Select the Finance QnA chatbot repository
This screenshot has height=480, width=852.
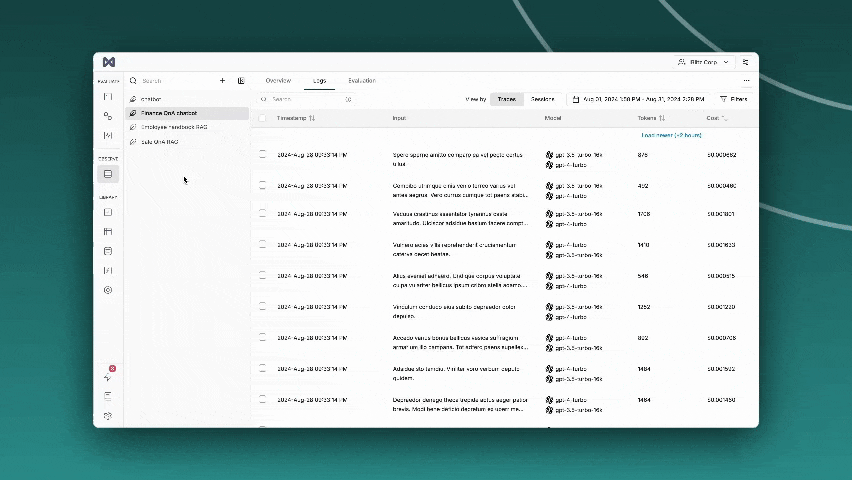pyautogui.click(x=187, y=113)
